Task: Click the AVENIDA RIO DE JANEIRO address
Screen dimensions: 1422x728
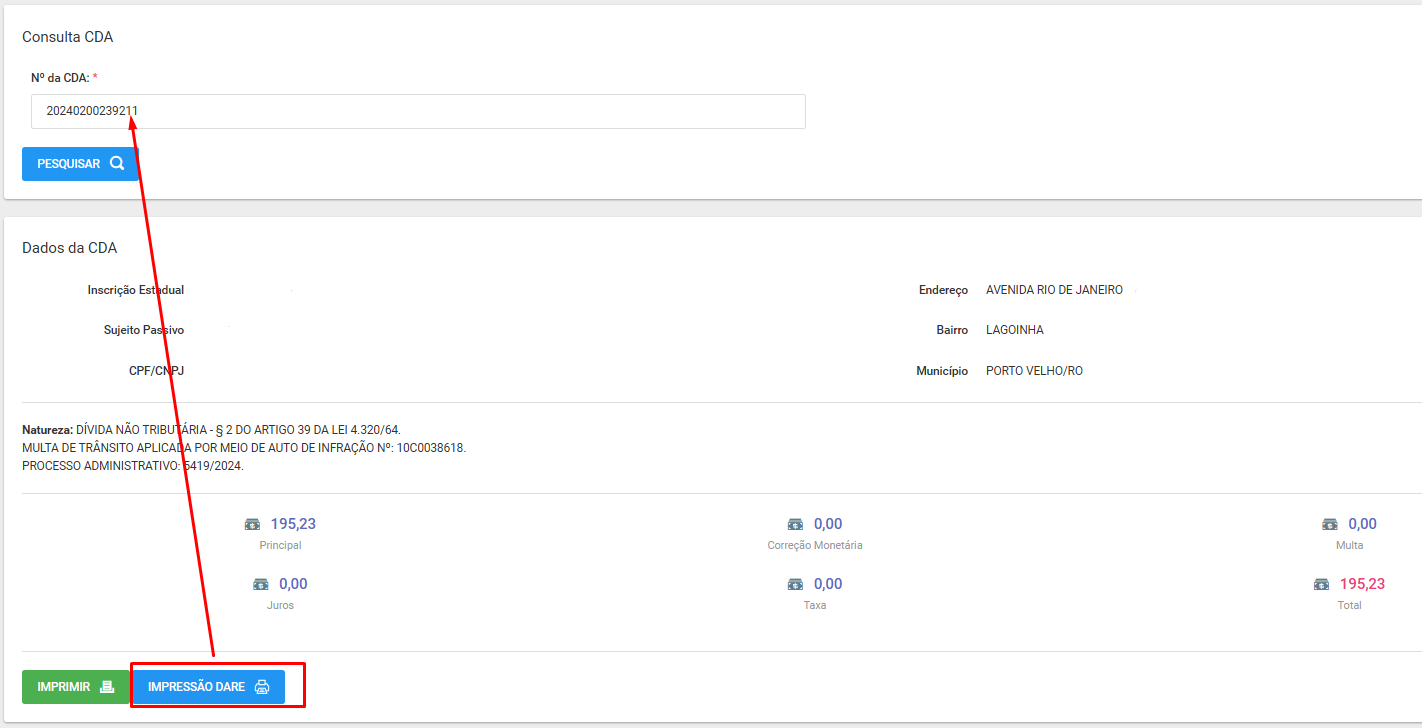Action: pos(1054,290)
